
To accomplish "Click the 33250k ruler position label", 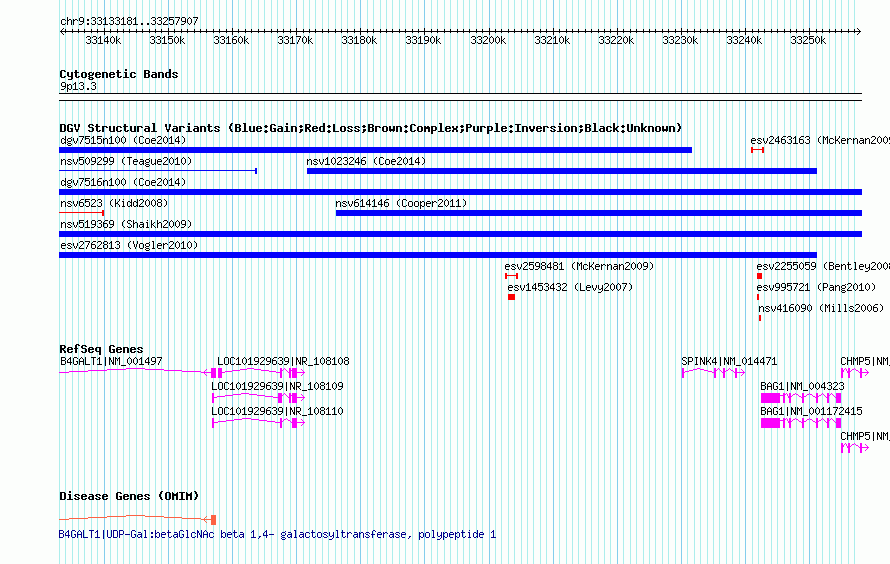I will (x=808, y=40).
